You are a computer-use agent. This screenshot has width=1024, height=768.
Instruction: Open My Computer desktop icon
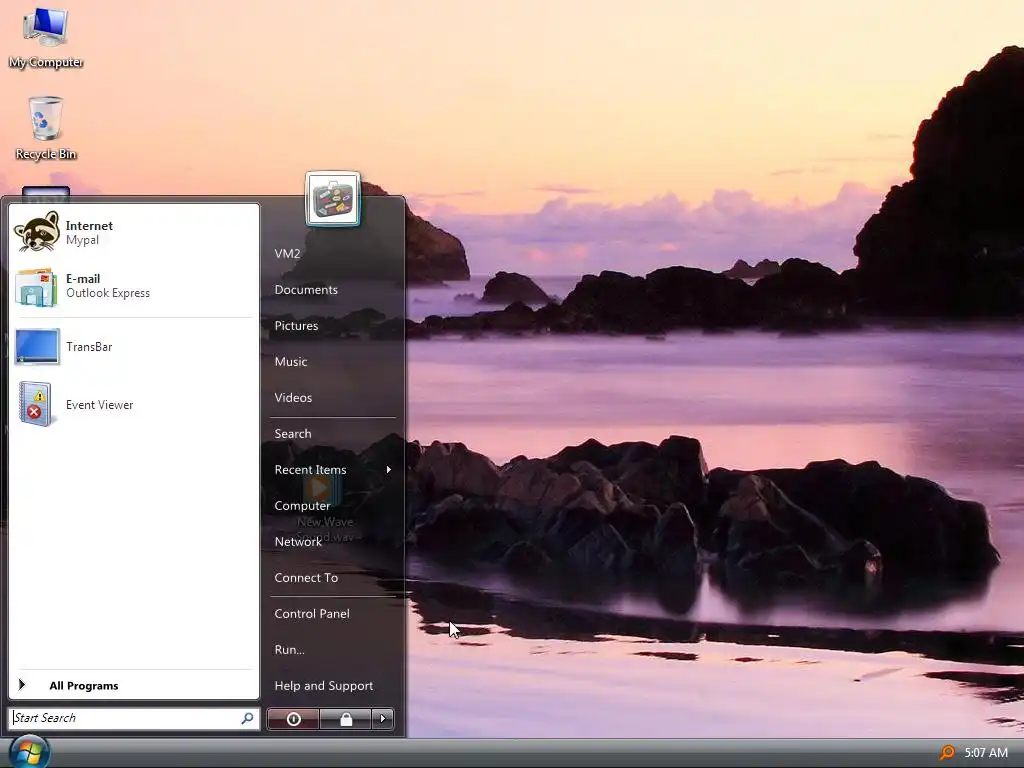coord(46,38)
